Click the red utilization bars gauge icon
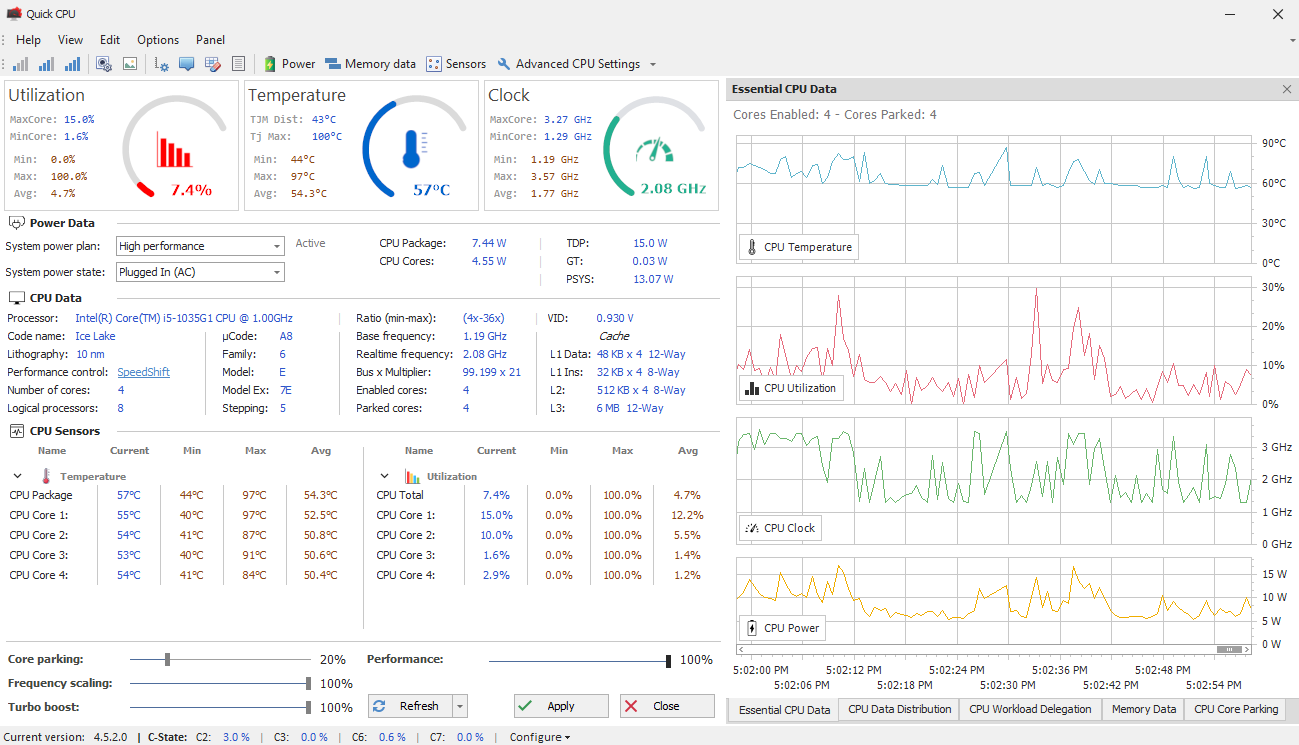 (174, 150)
